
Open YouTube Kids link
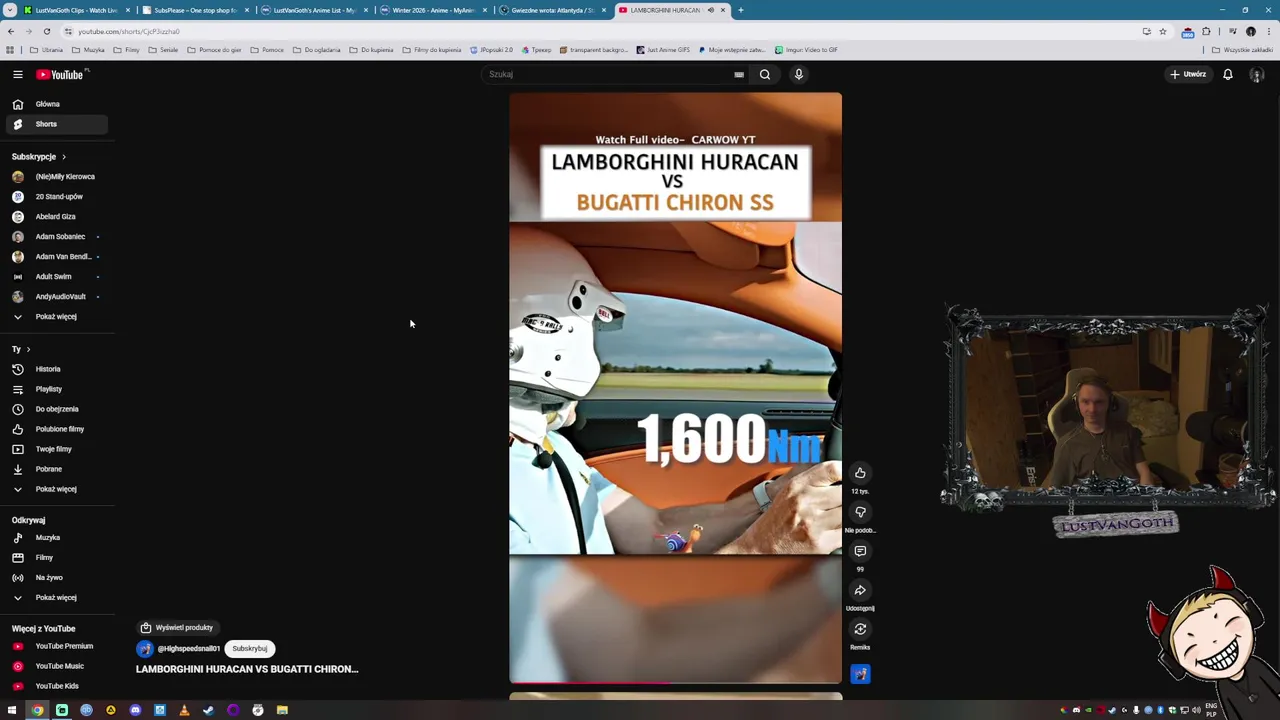(55, 686)
